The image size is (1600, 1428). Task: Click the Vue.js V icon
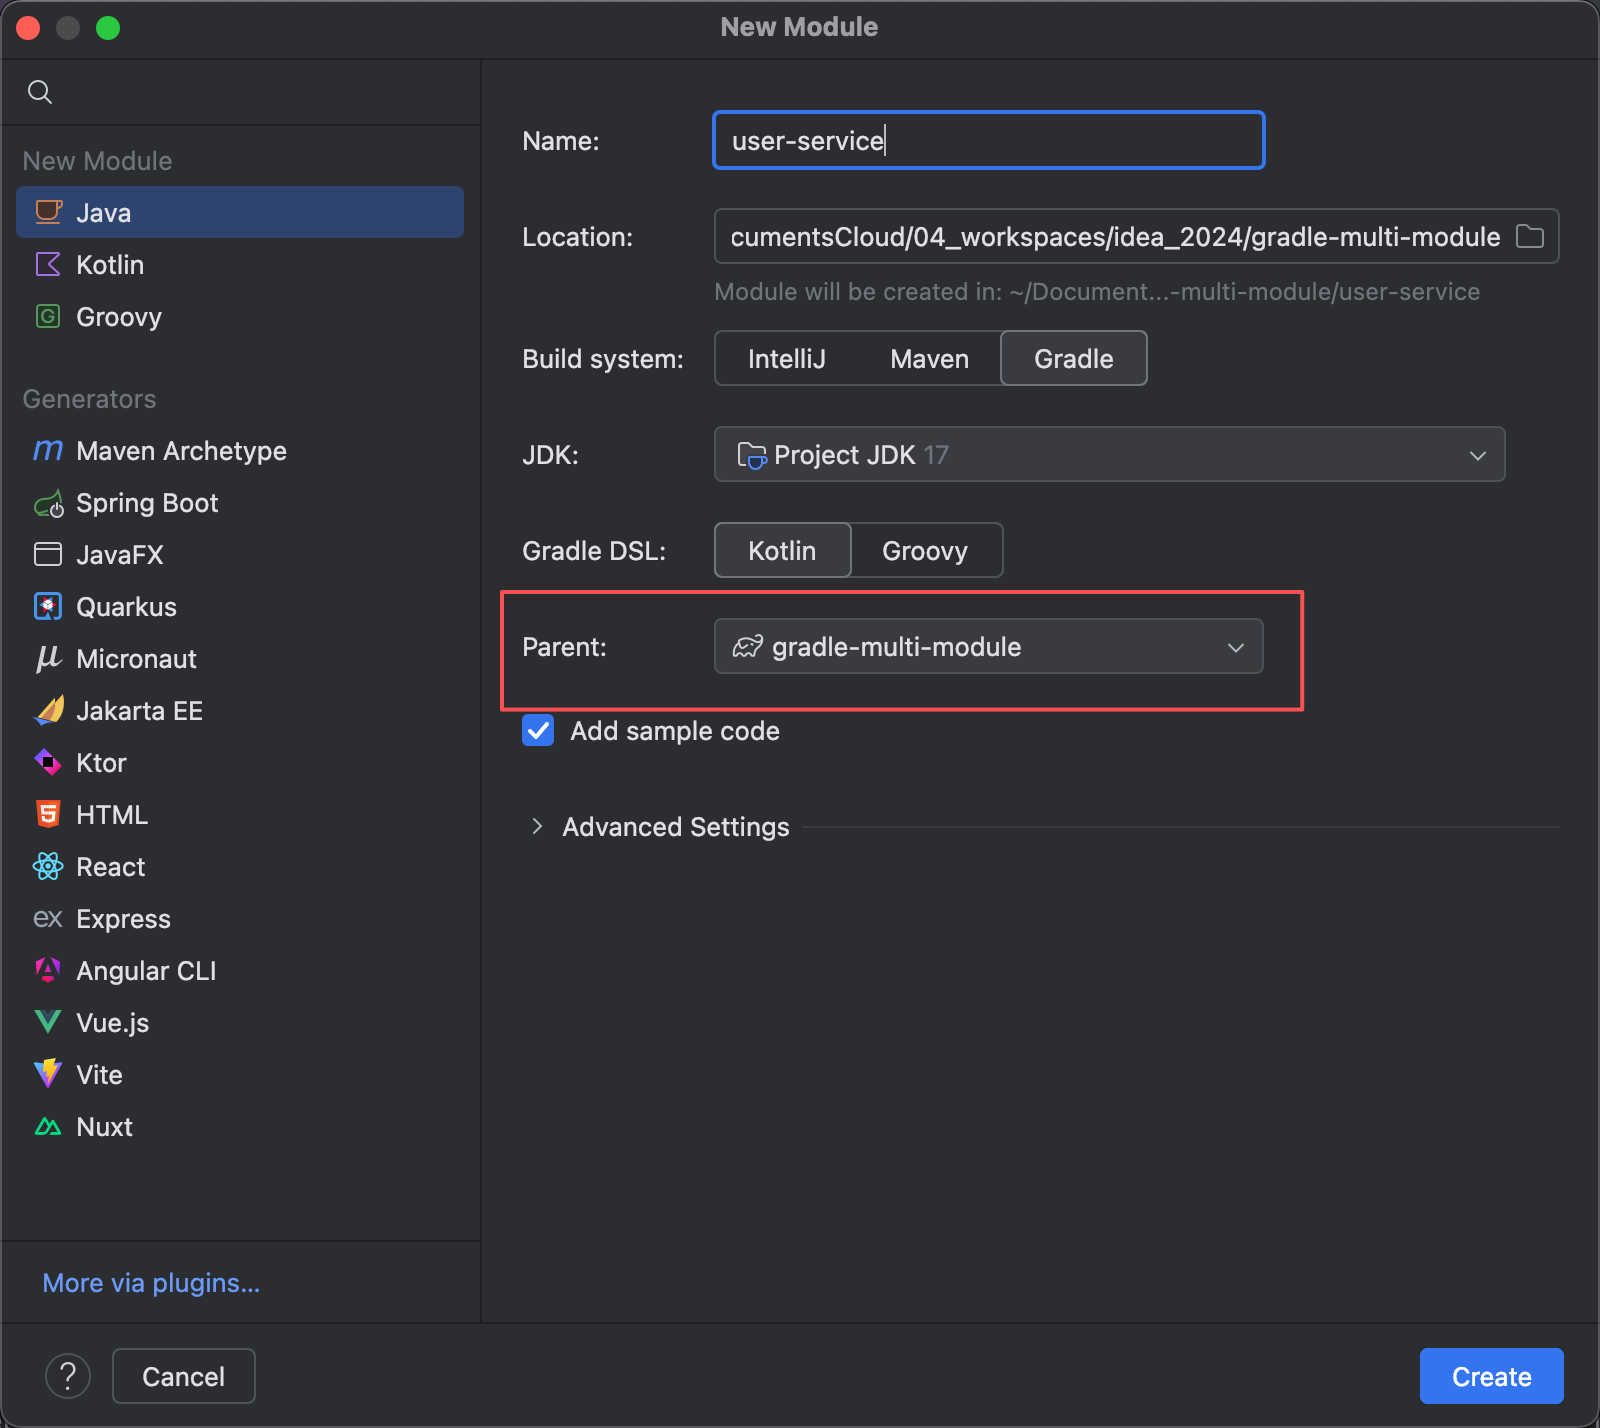click(x=48, y=1022)
